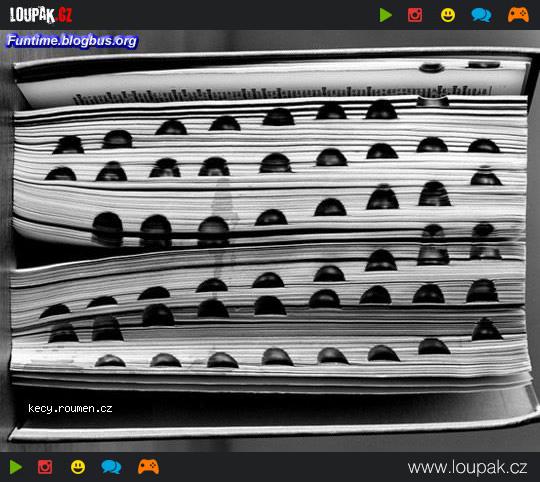The image size is (540, 482).
Task: Open the blue chat bubbles icon in header
Action: (481, 15)
